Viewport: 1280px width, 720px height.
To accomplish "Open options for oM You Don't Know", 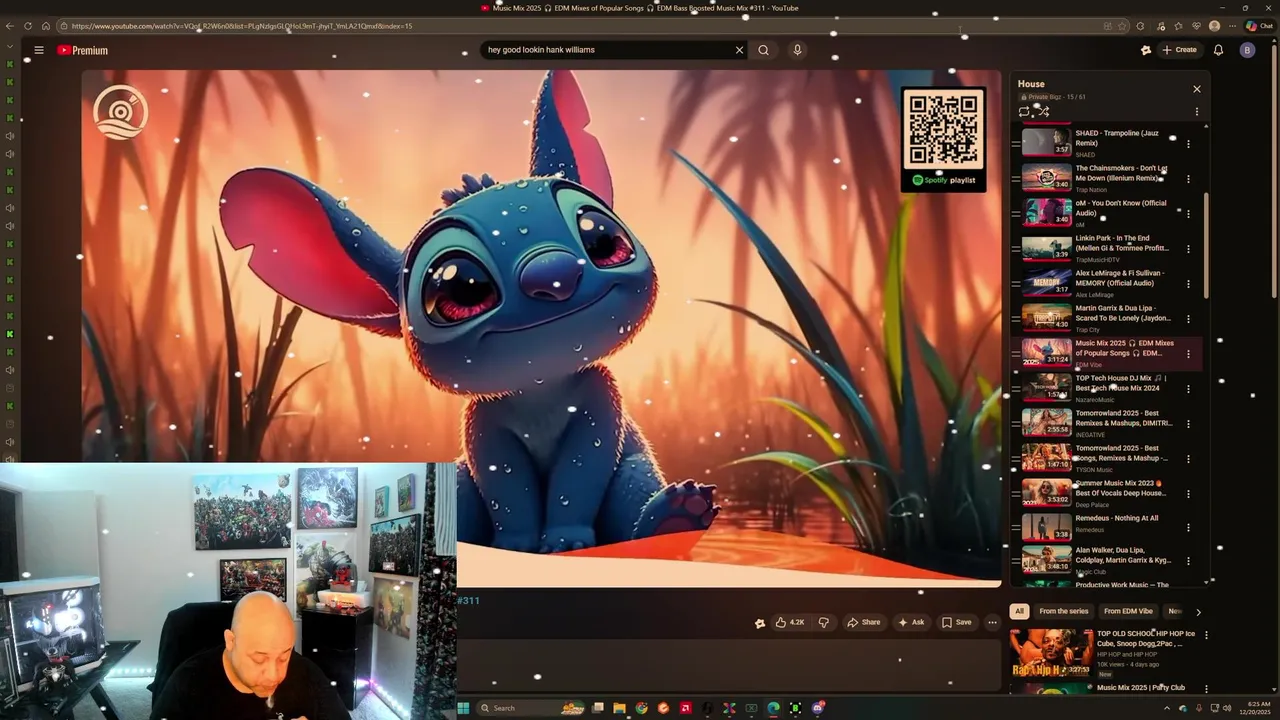I will pyautogui.click(x=1188, y=214).
